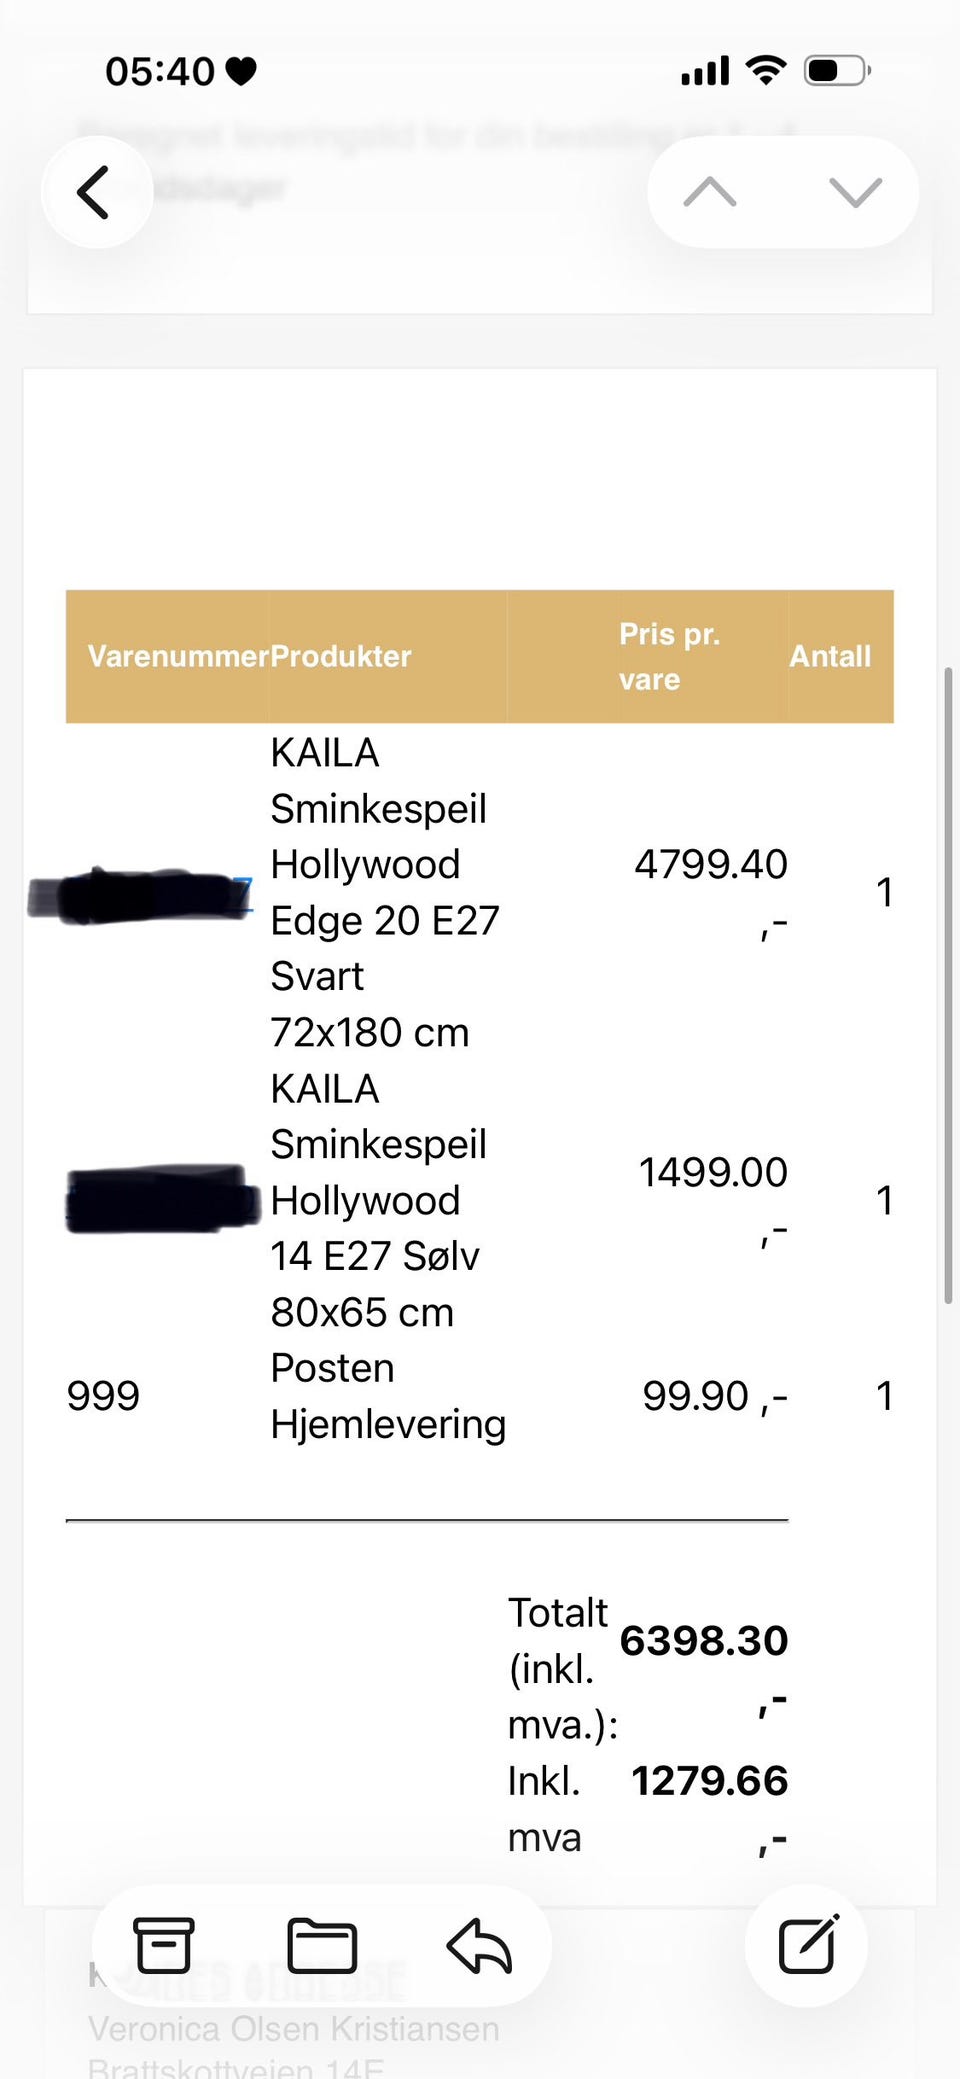Viewport: 960px width, 2079px height.
Task: Tap the 4799.40 price for the Edge 20 mirror
Action: pyautogui.click(x=710, y=864)
